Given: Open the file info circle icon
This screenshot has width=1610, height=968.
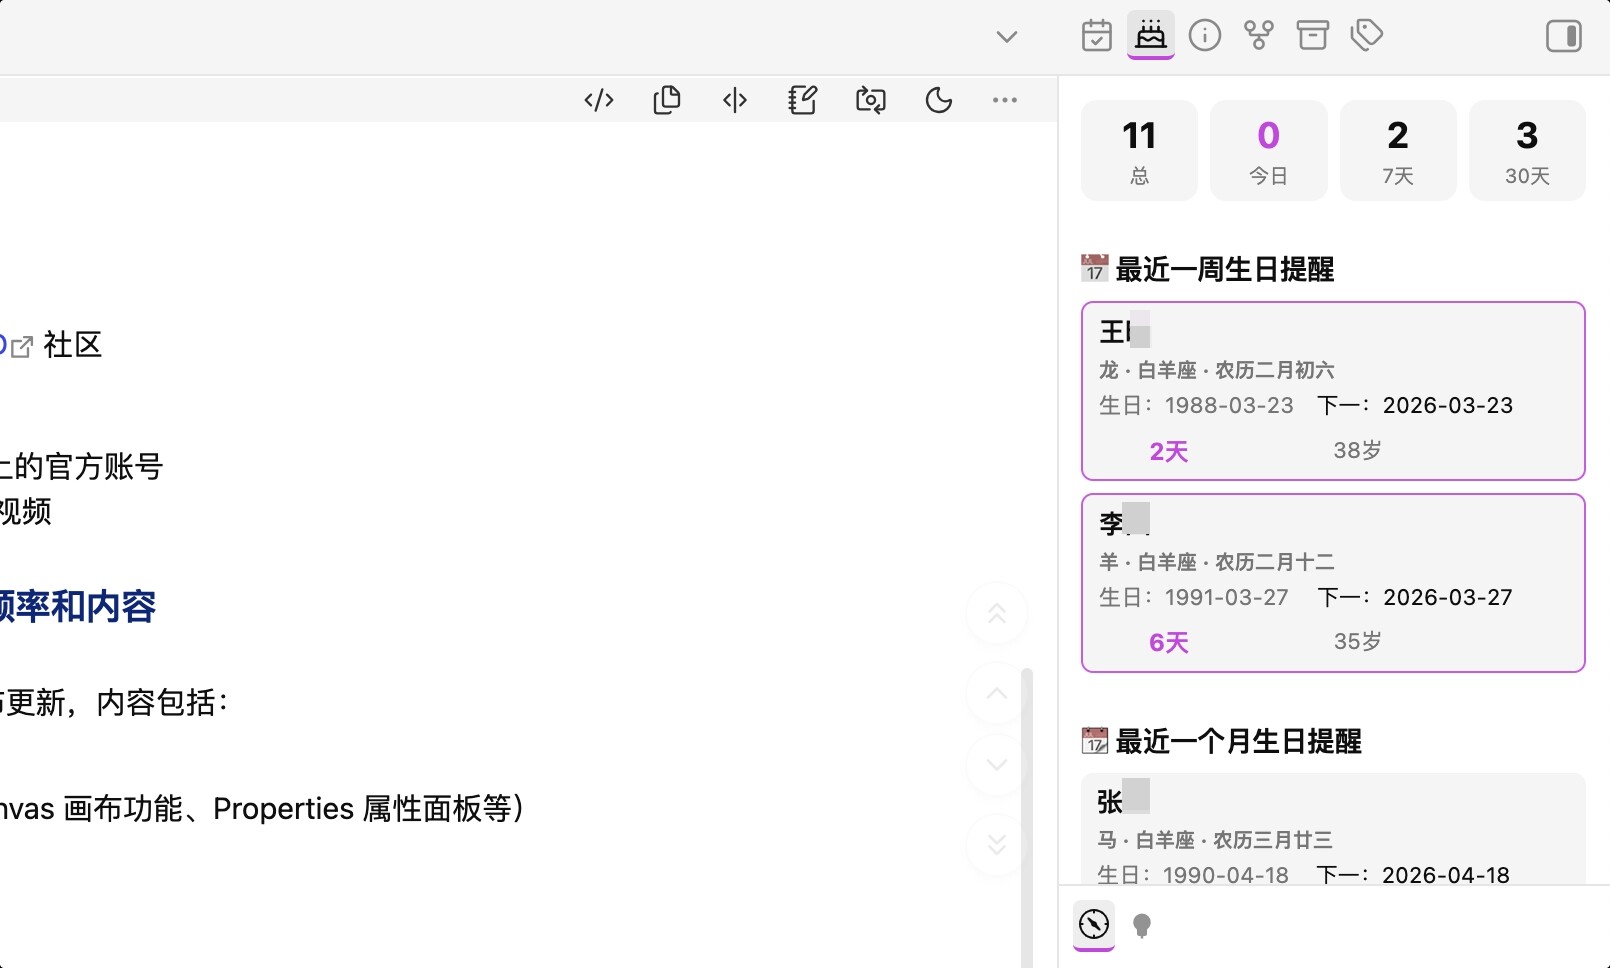Looking at the screenshot, I should point(1205,36).
